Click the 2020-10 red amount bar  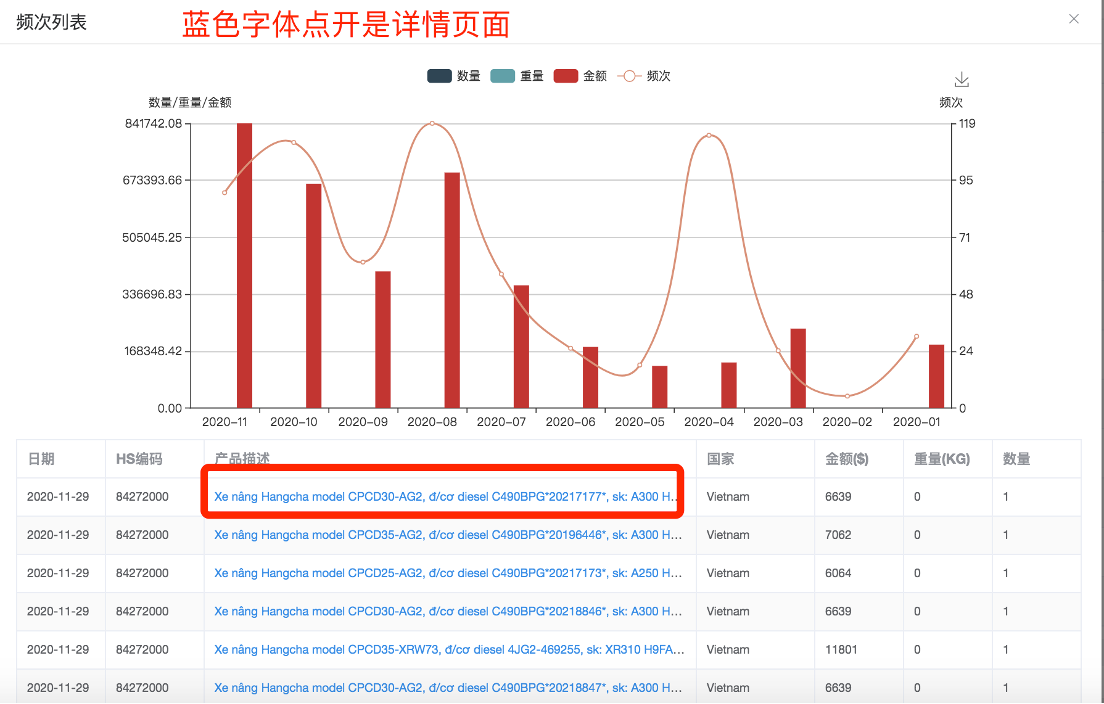[313, 296]
